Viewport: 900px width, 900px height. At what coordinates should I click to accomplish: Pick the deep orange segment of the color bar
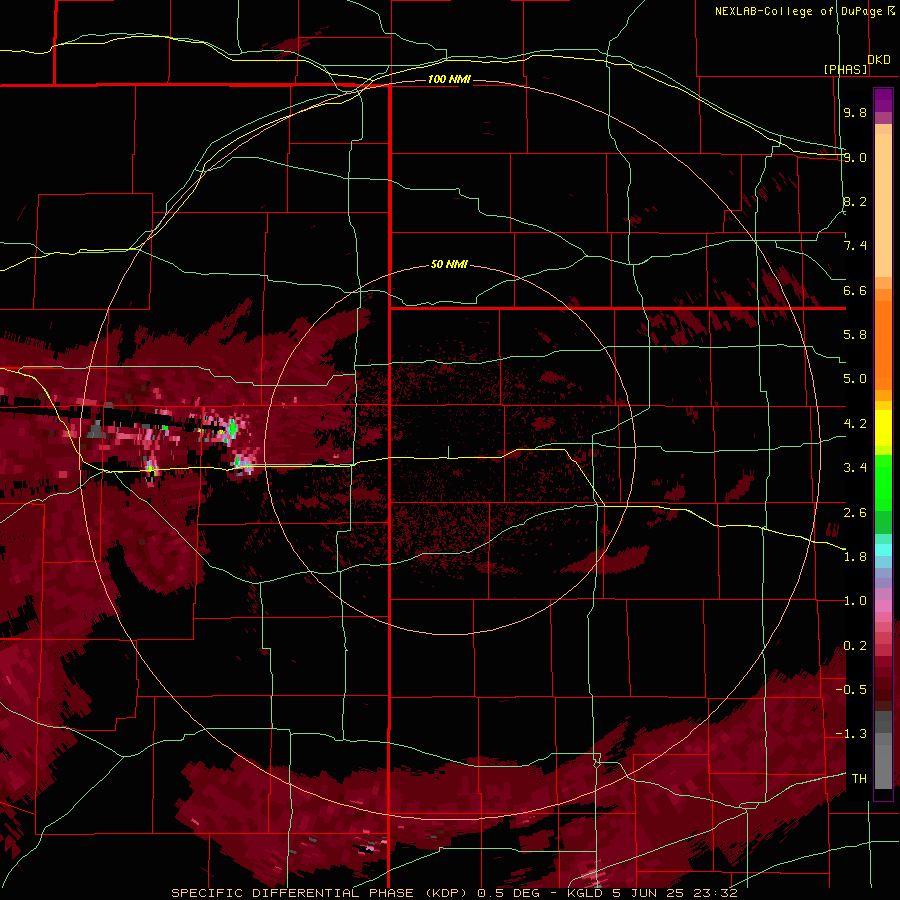click(x=883, y=344)
